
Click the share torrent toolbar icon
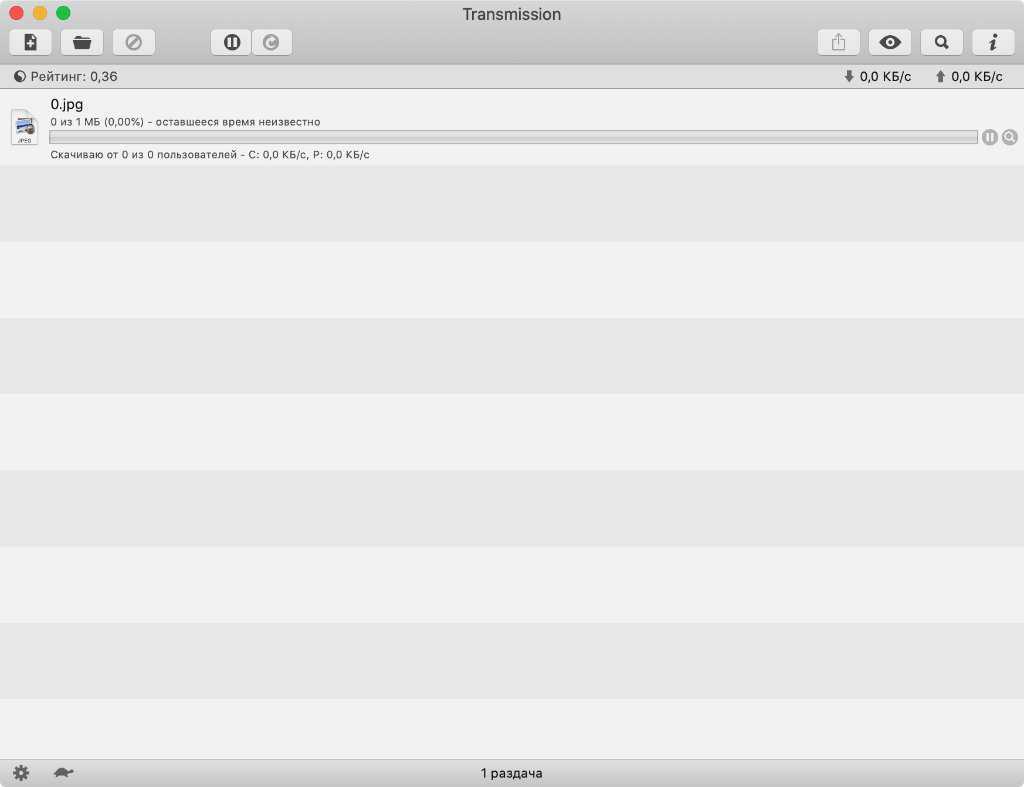click(x=838, y=42)
